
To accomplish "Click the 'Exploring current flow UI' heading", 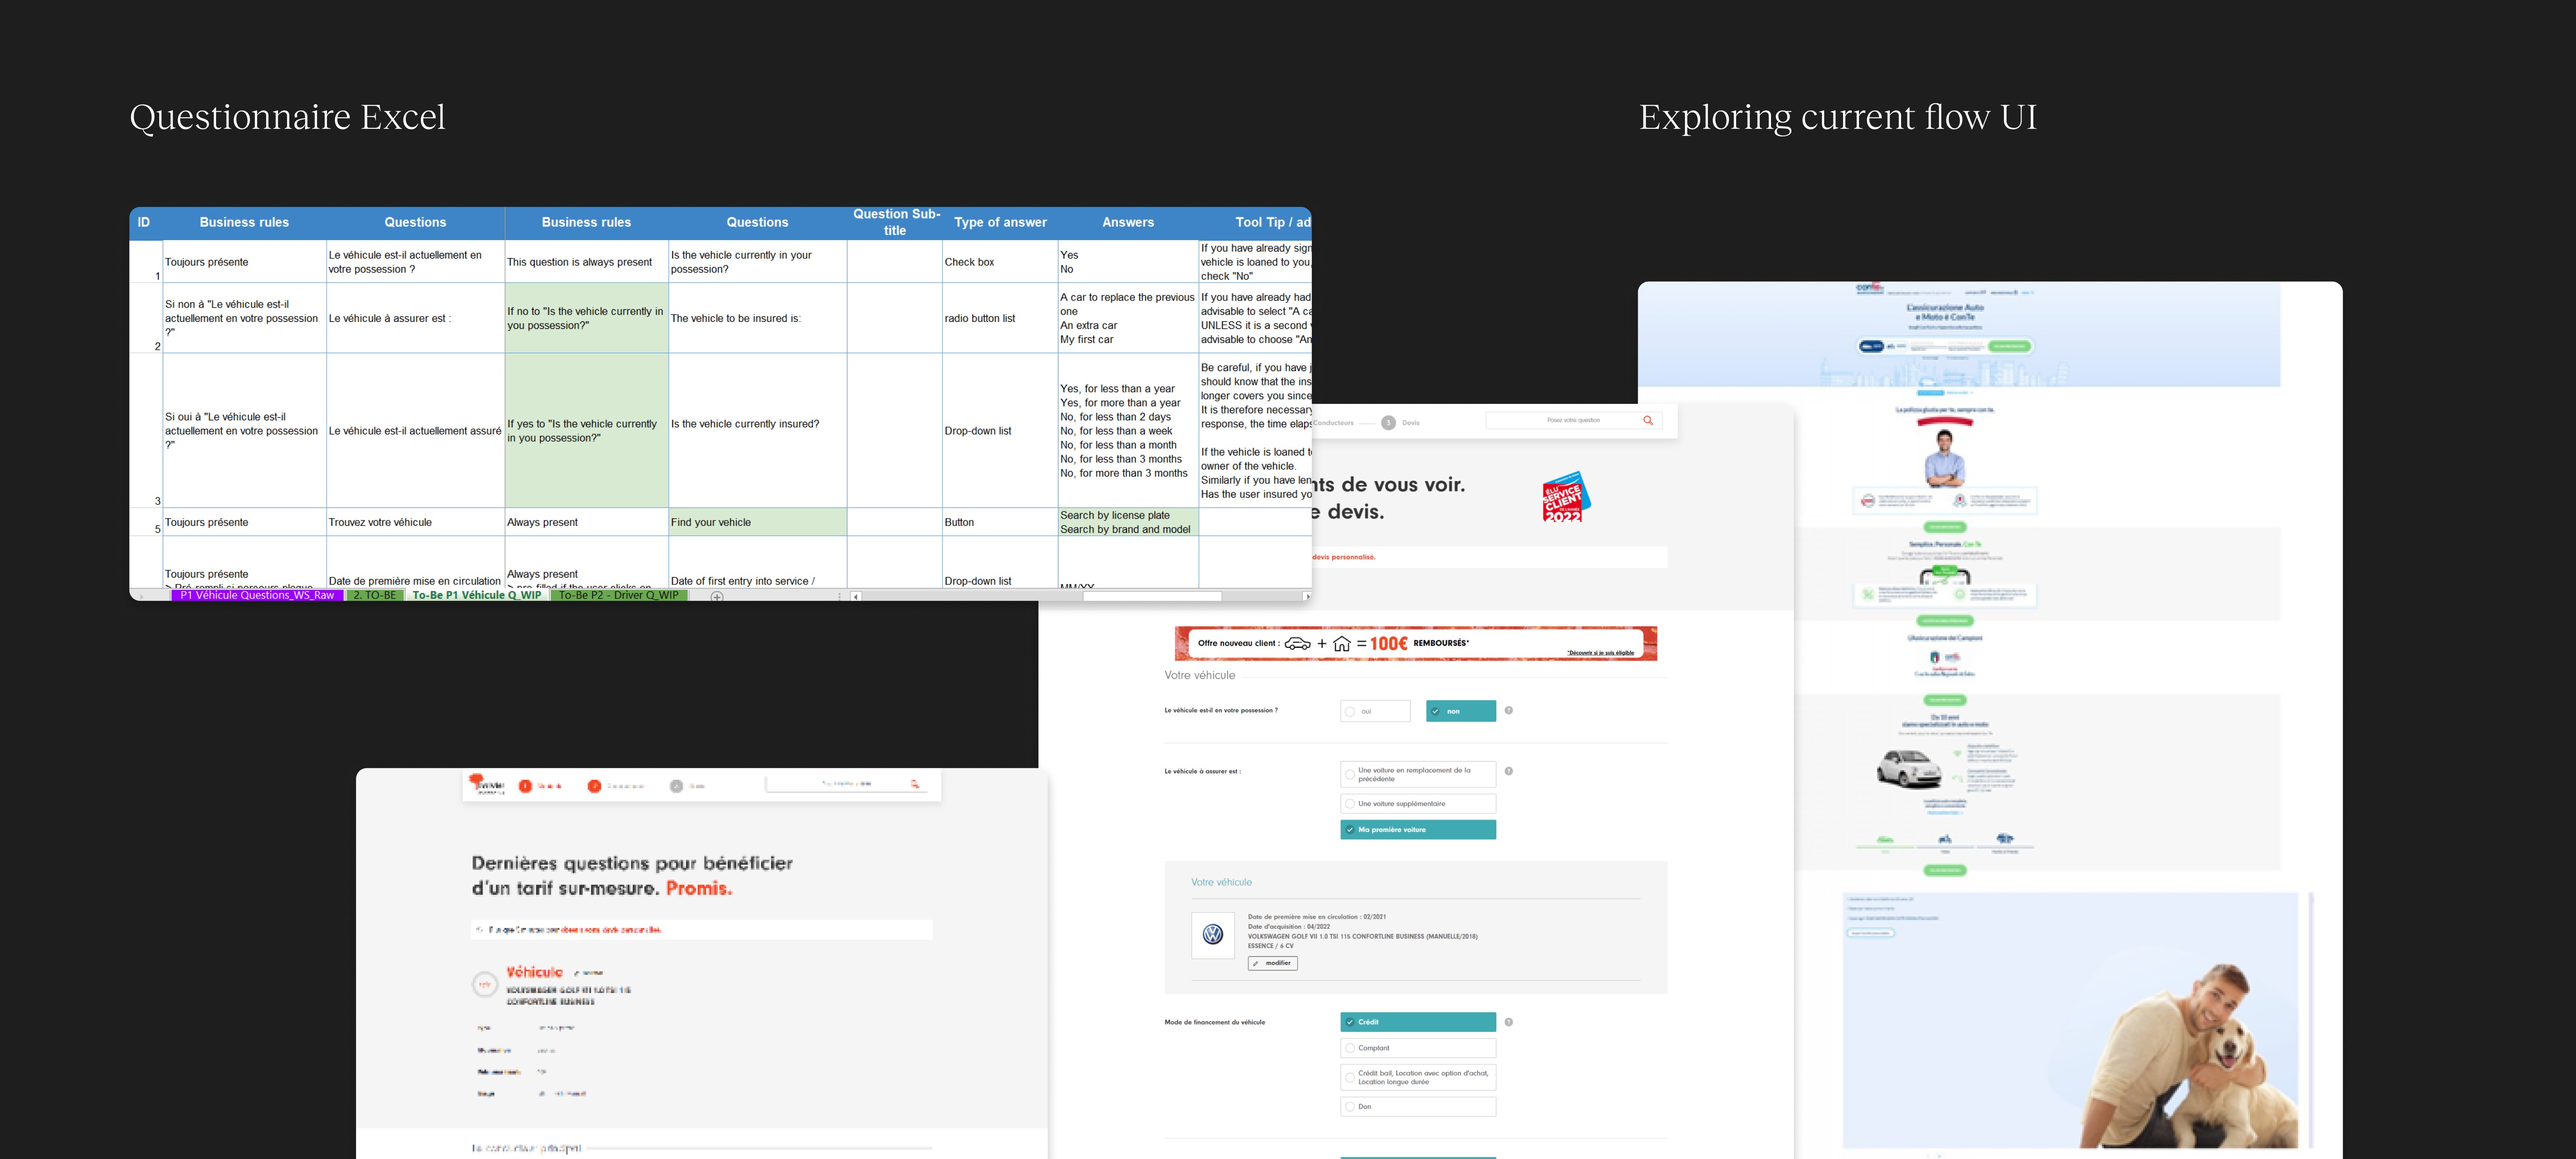I will tap(1838, 117).
